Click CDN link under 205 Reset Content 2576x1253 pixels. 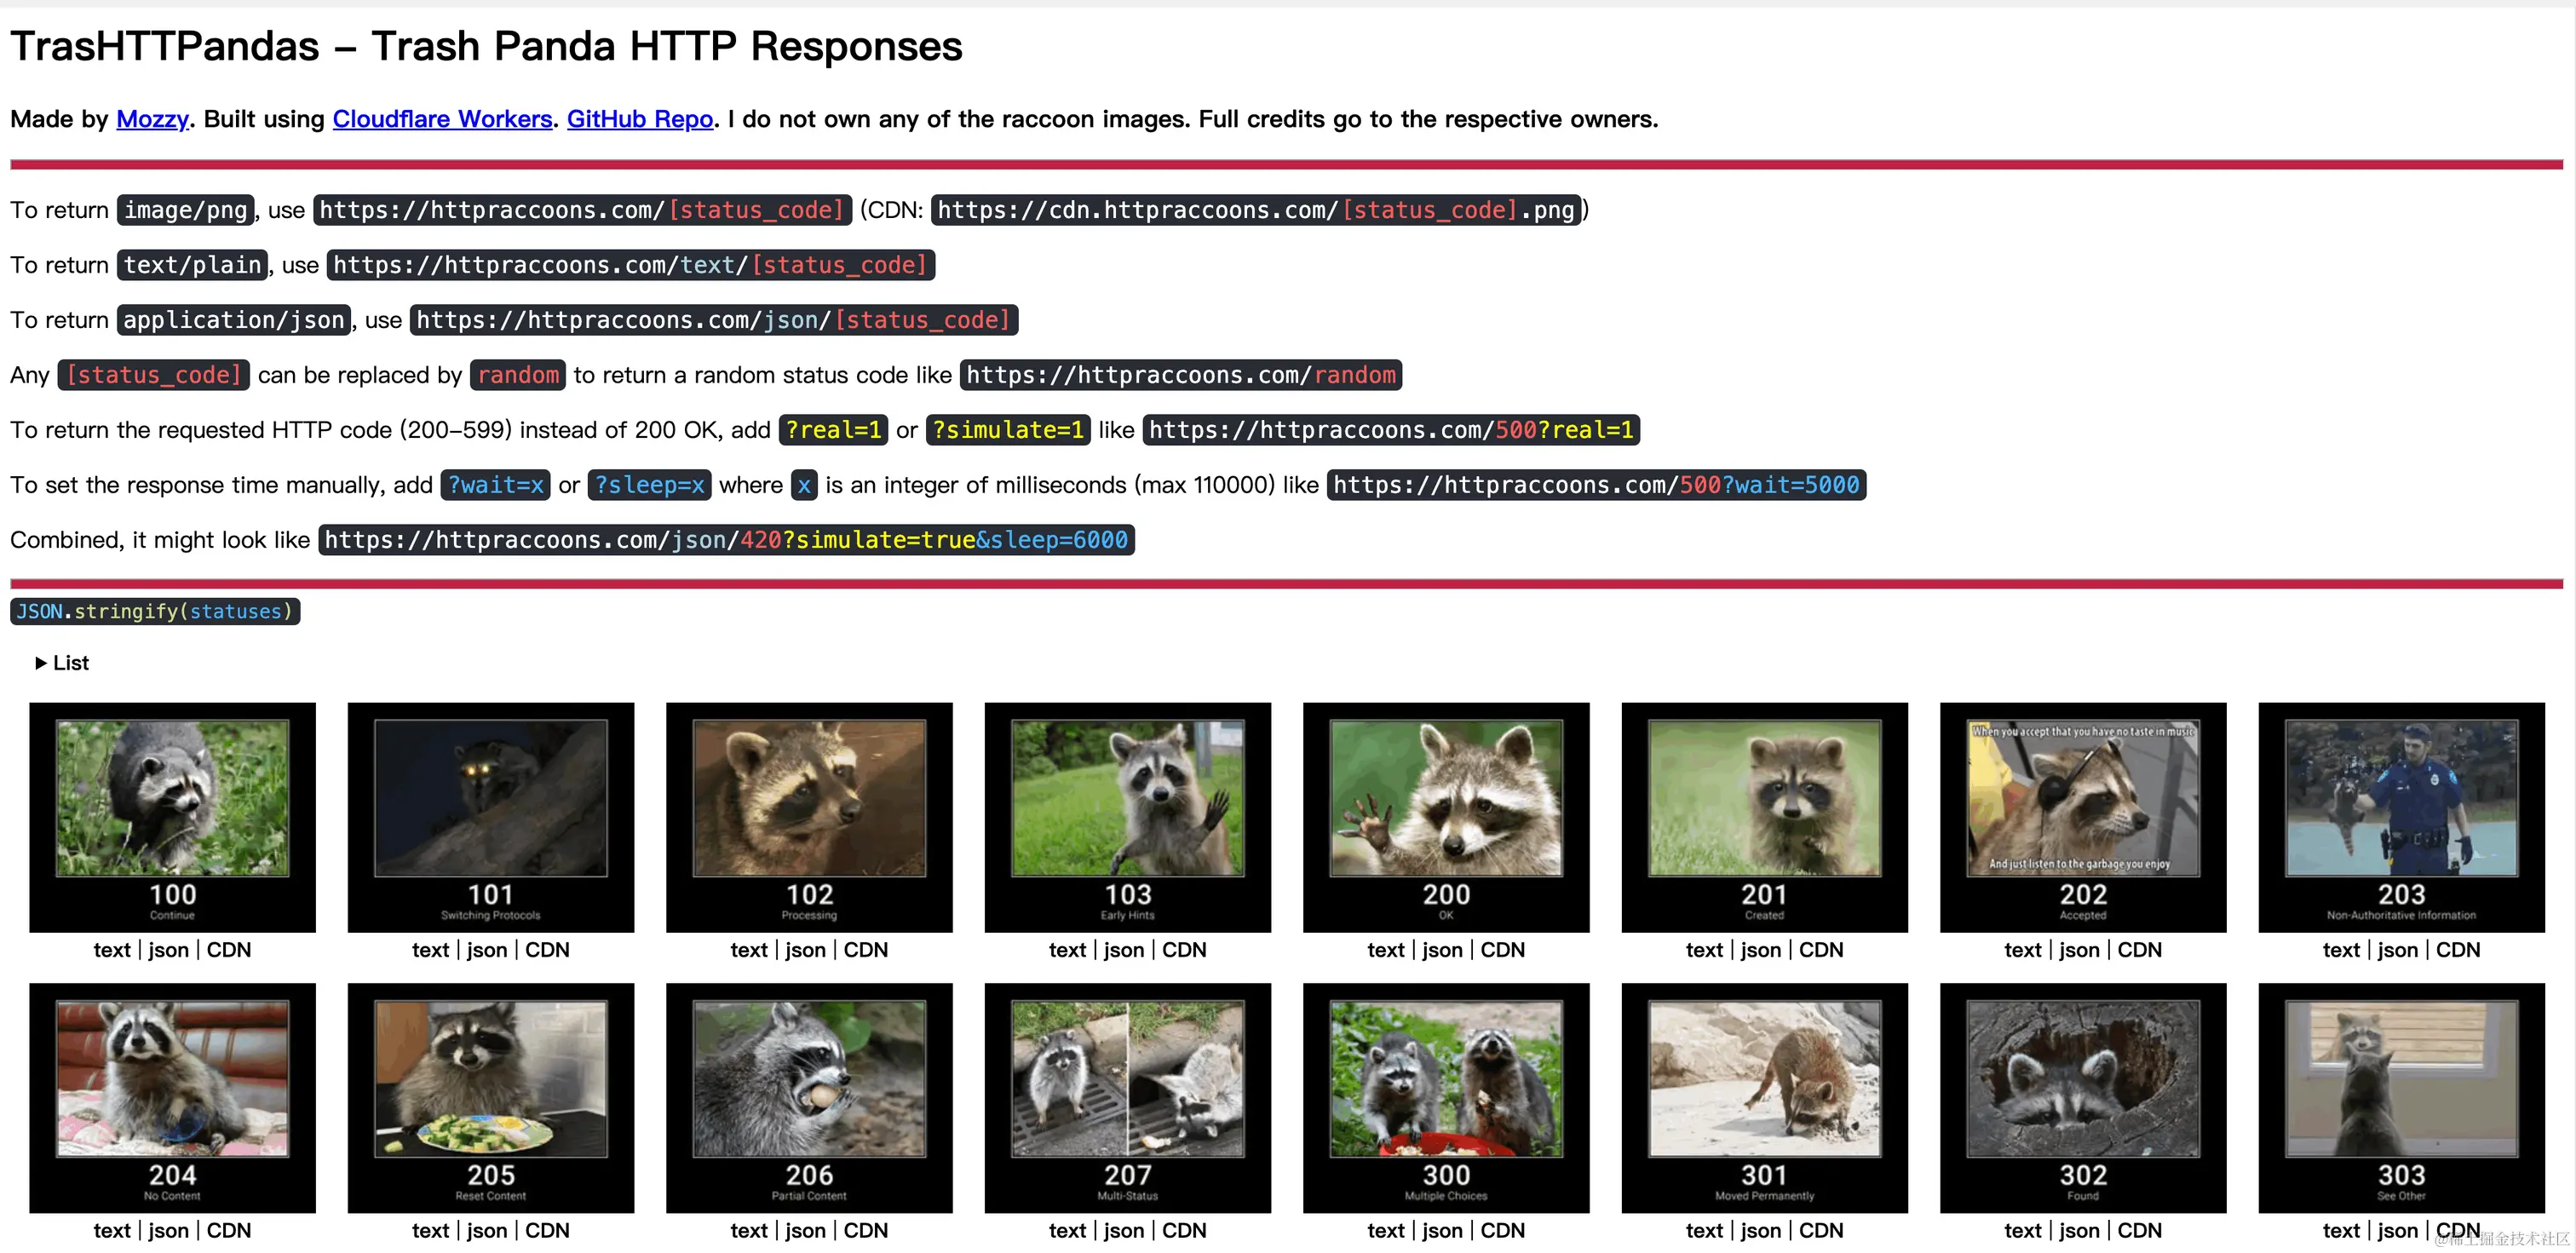547,1231
